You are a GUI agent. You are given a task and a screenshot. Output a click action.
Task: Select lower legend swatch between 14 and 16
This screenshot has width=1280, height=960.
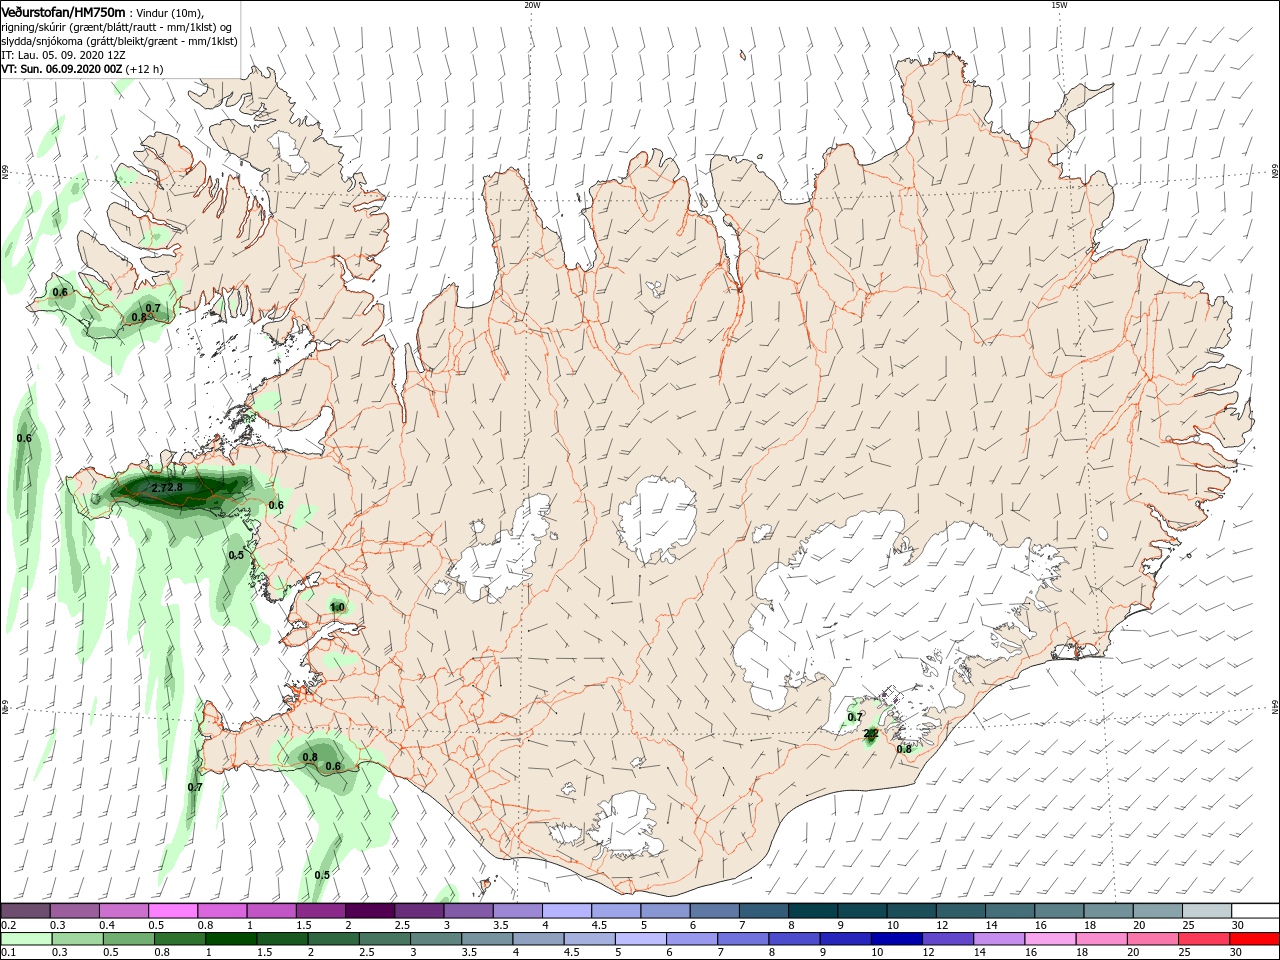tap(997, 939)
